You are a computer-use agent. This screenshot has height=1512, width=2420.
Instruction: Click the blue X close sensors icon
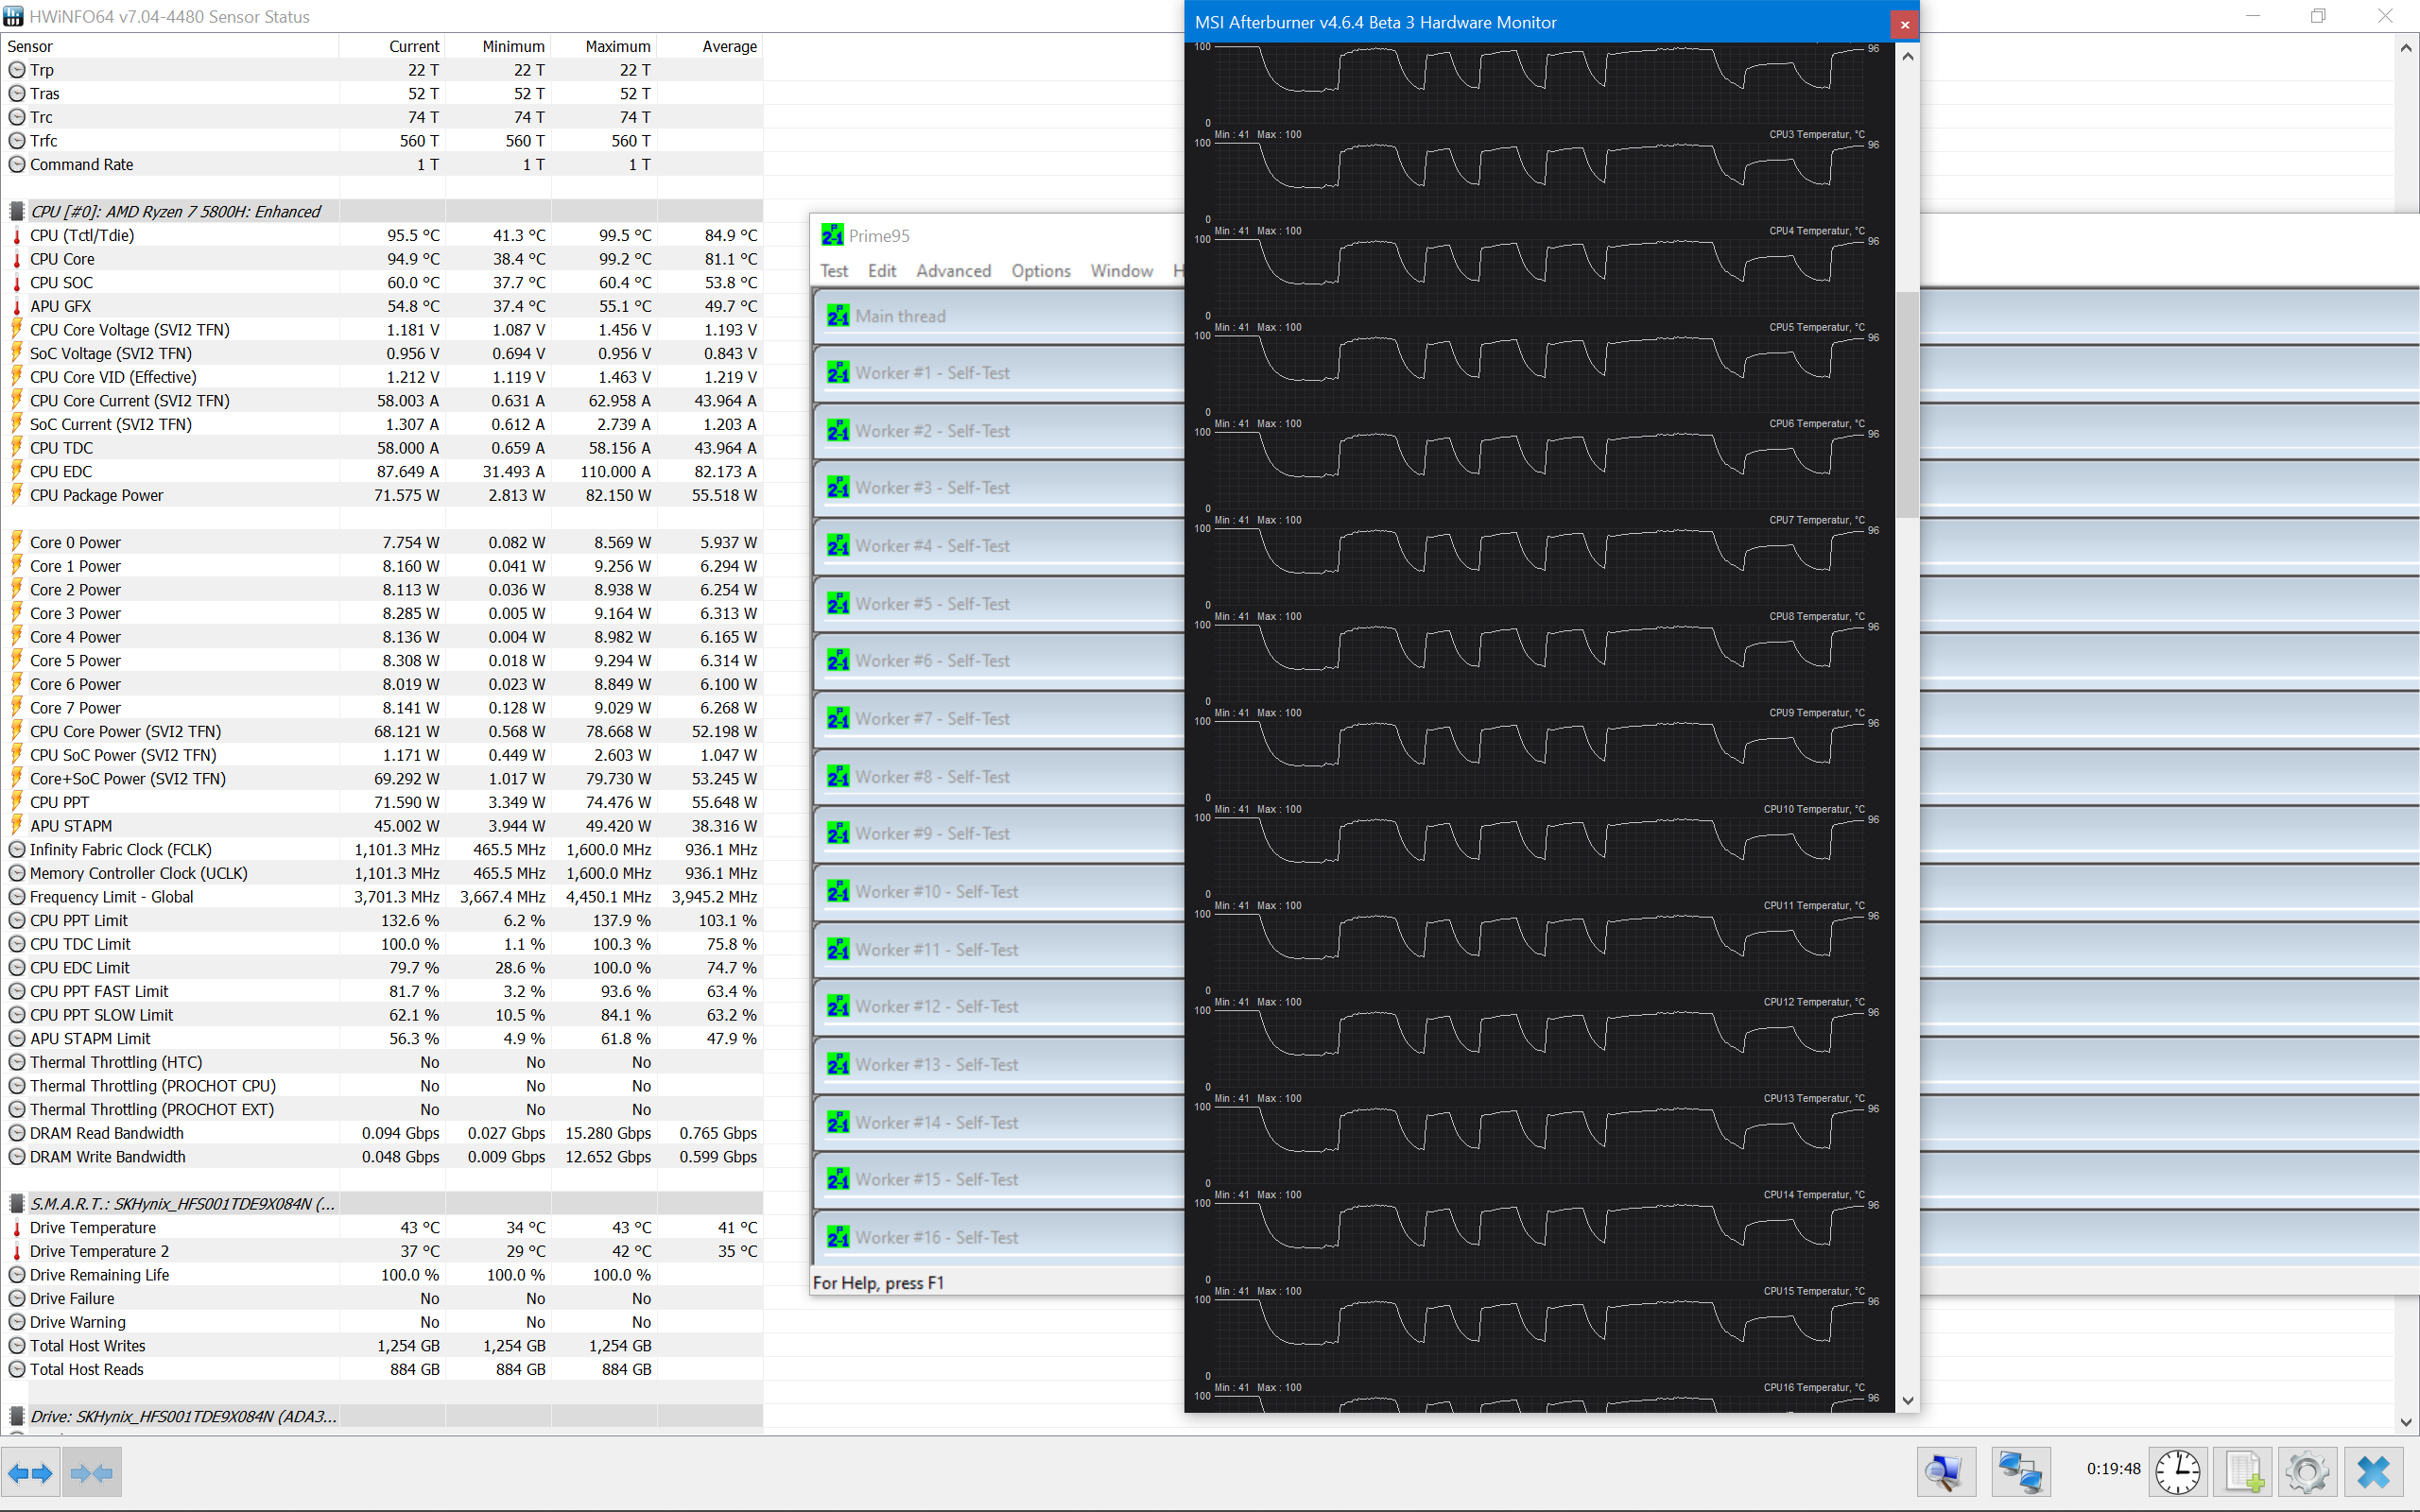point(2372,1472)
